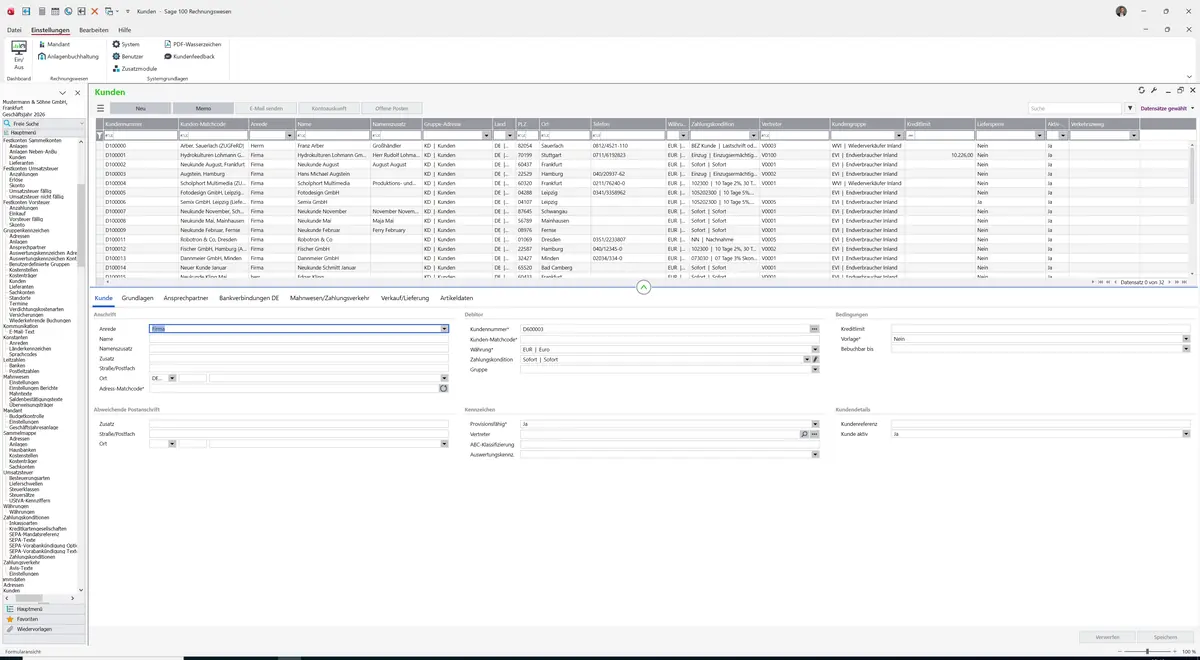Screen dimensions: 1200x660
Task: Click the red X in quick access toolbar
Action: pyautogui.click(x=94, y=11)
